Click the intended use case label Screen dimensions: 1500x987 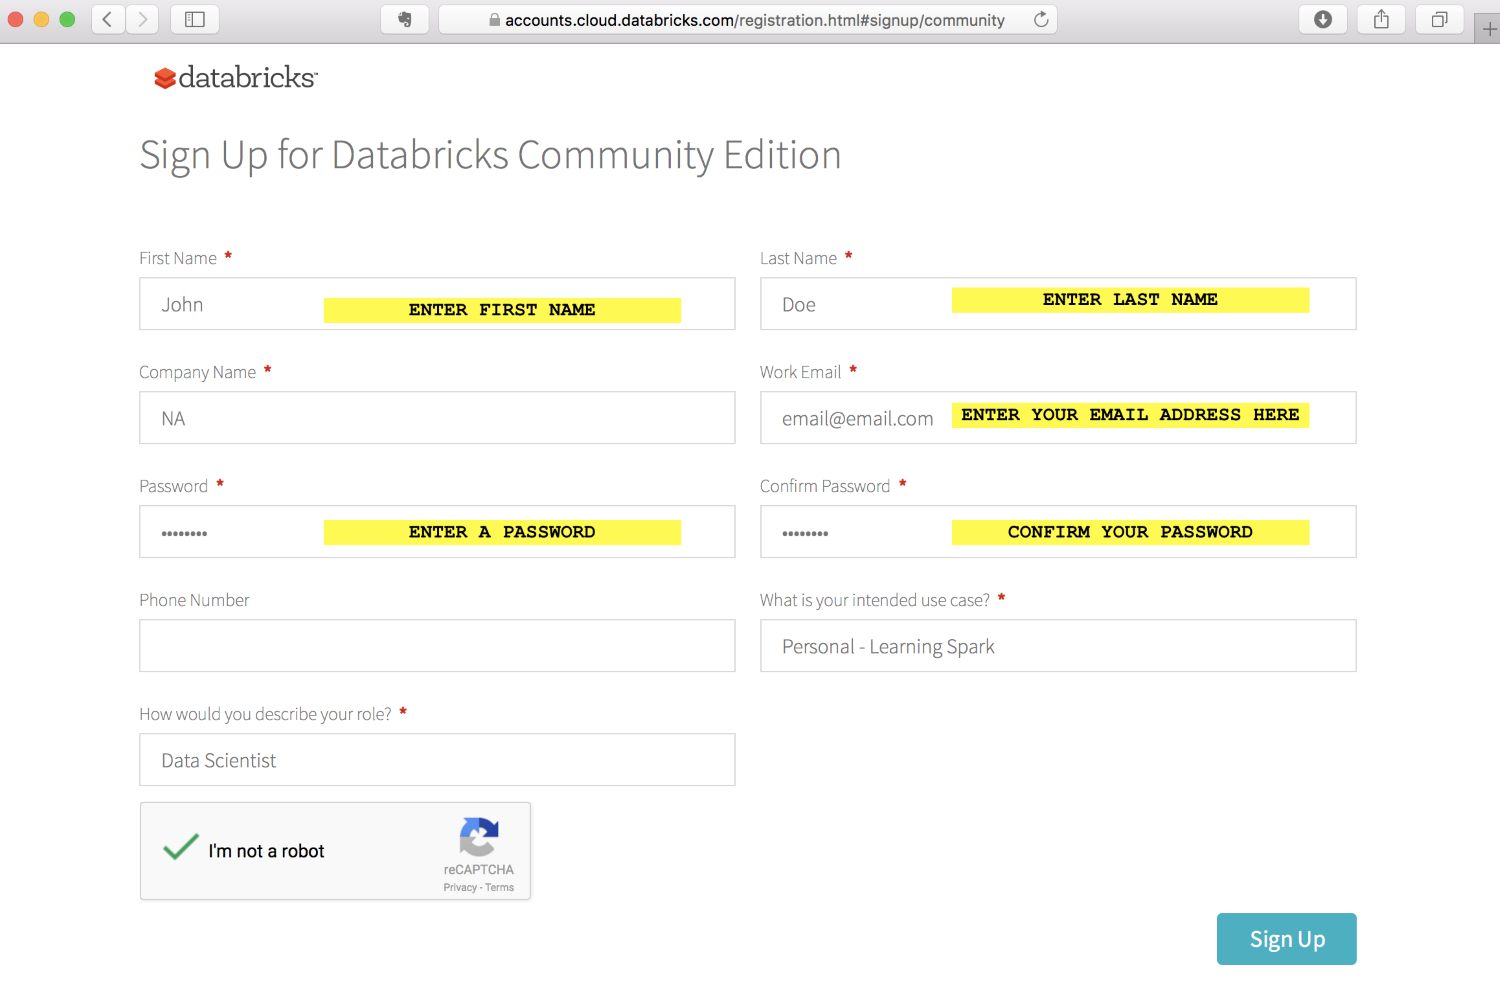875,600
